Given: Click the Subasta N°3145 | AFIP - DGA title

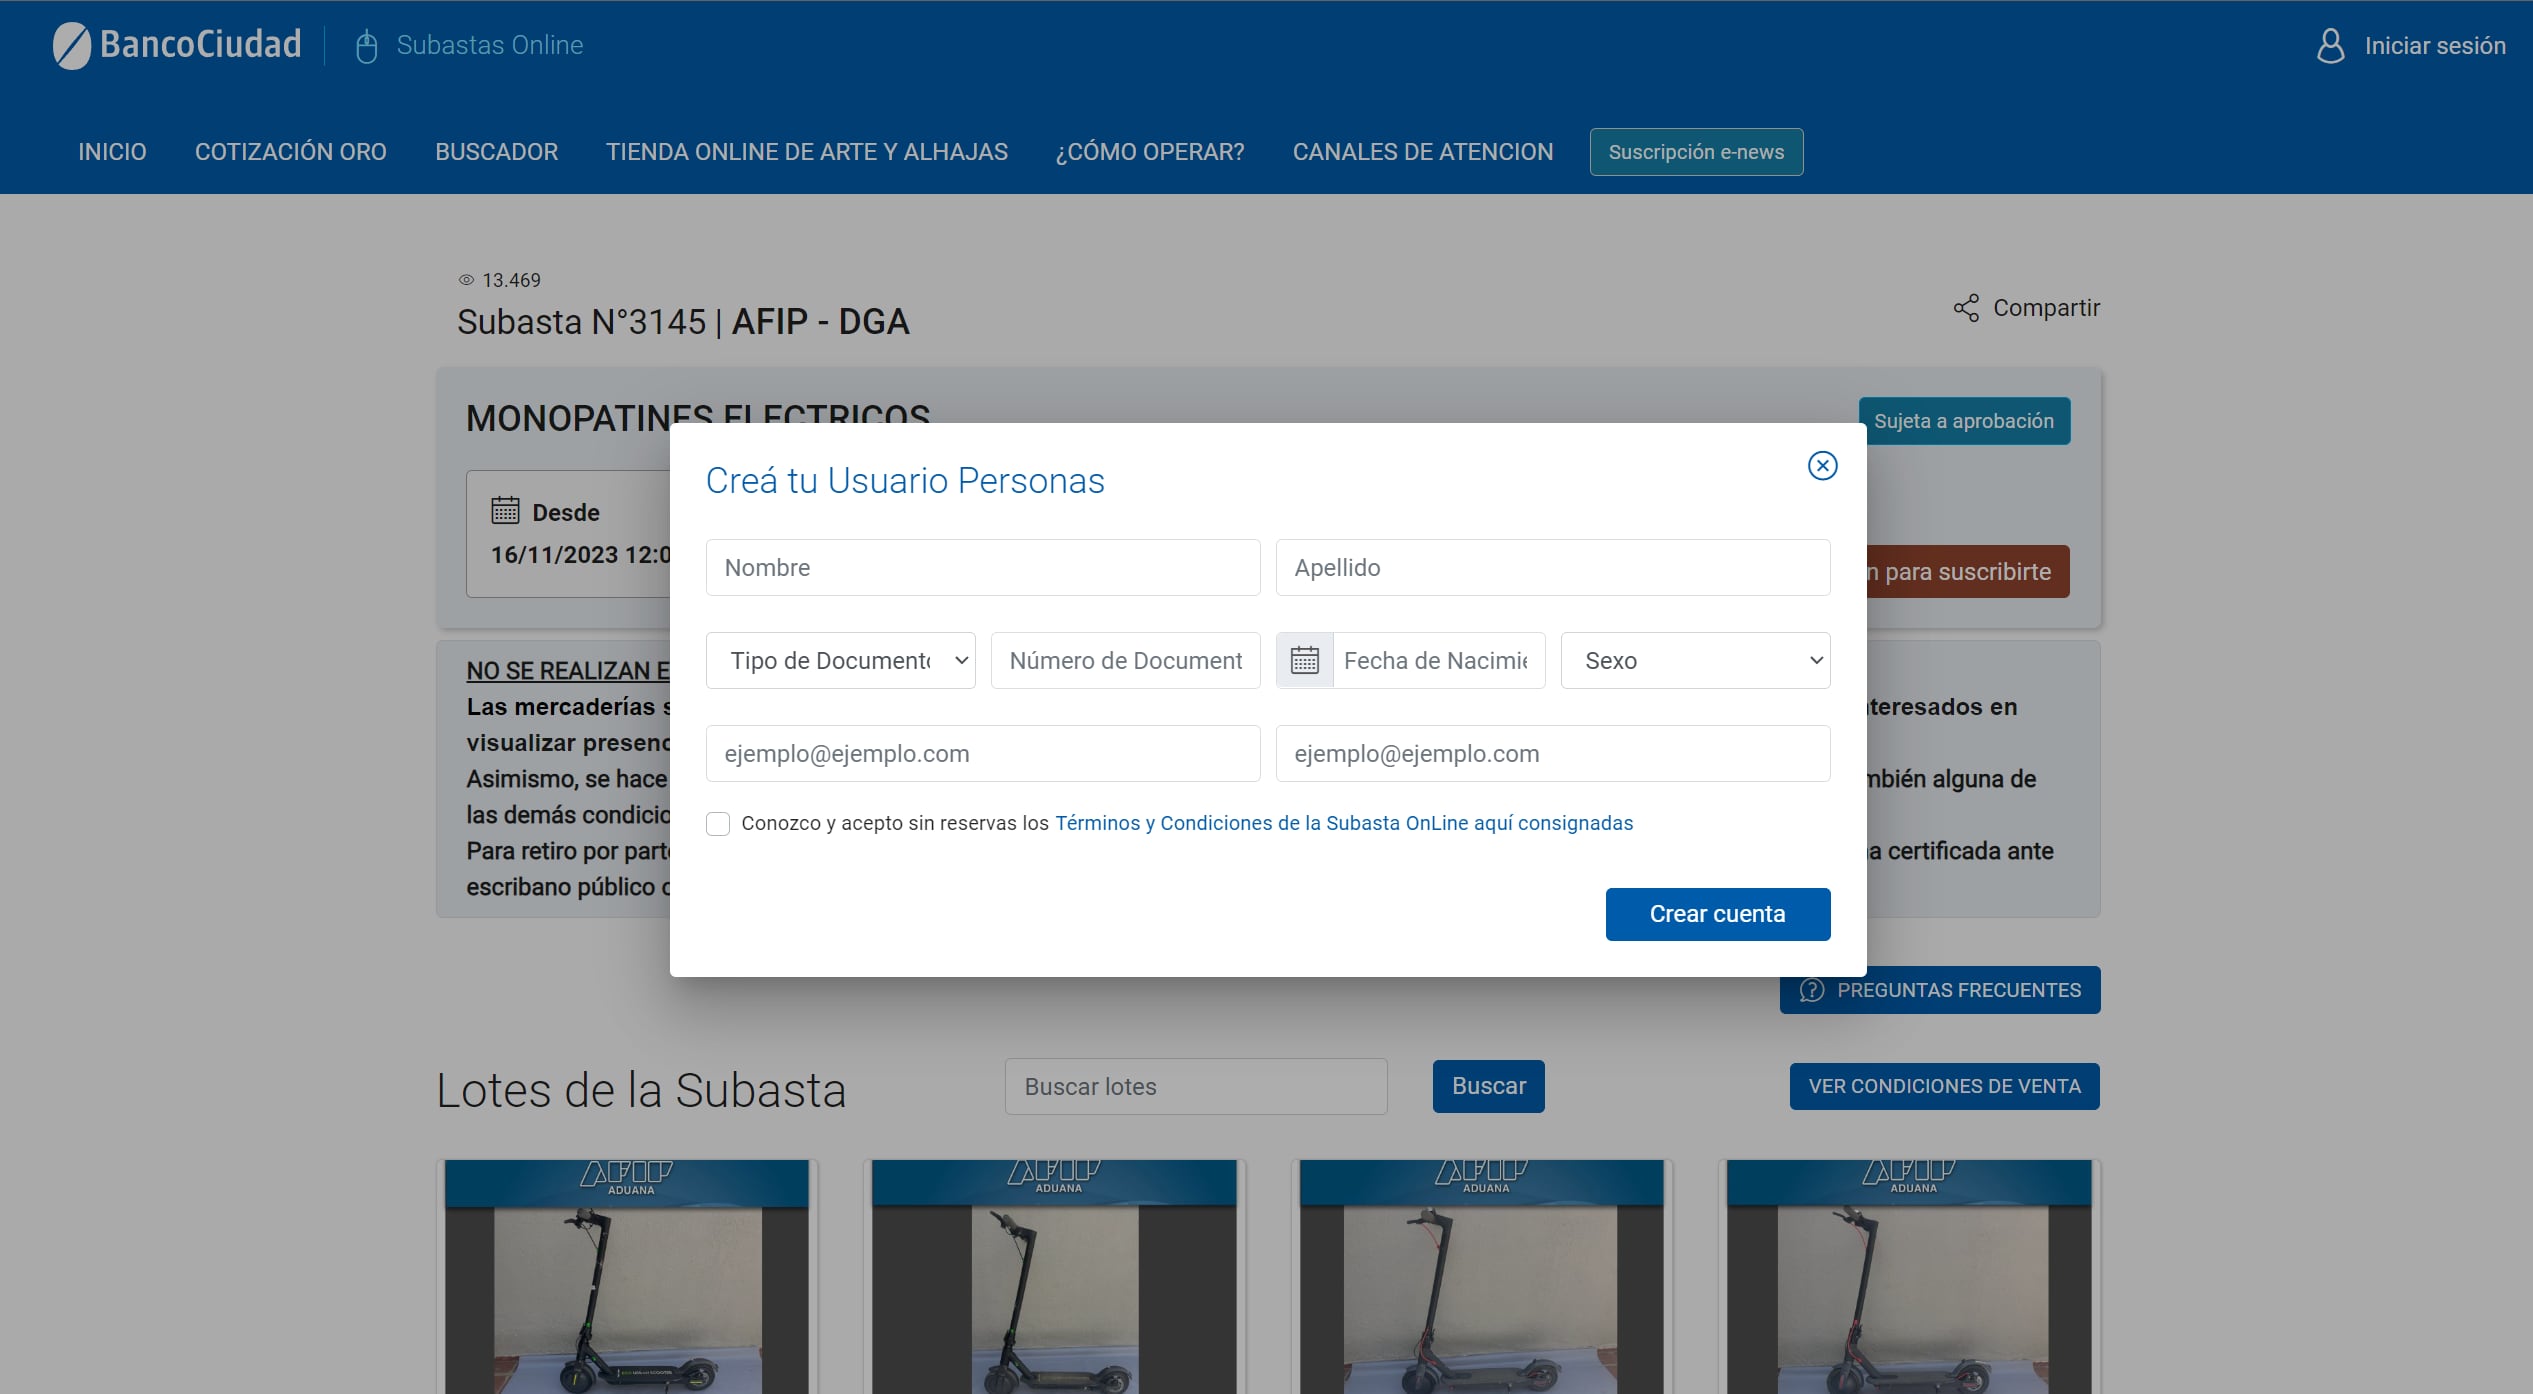Looking at the screenshot, I should pos(683,322).
